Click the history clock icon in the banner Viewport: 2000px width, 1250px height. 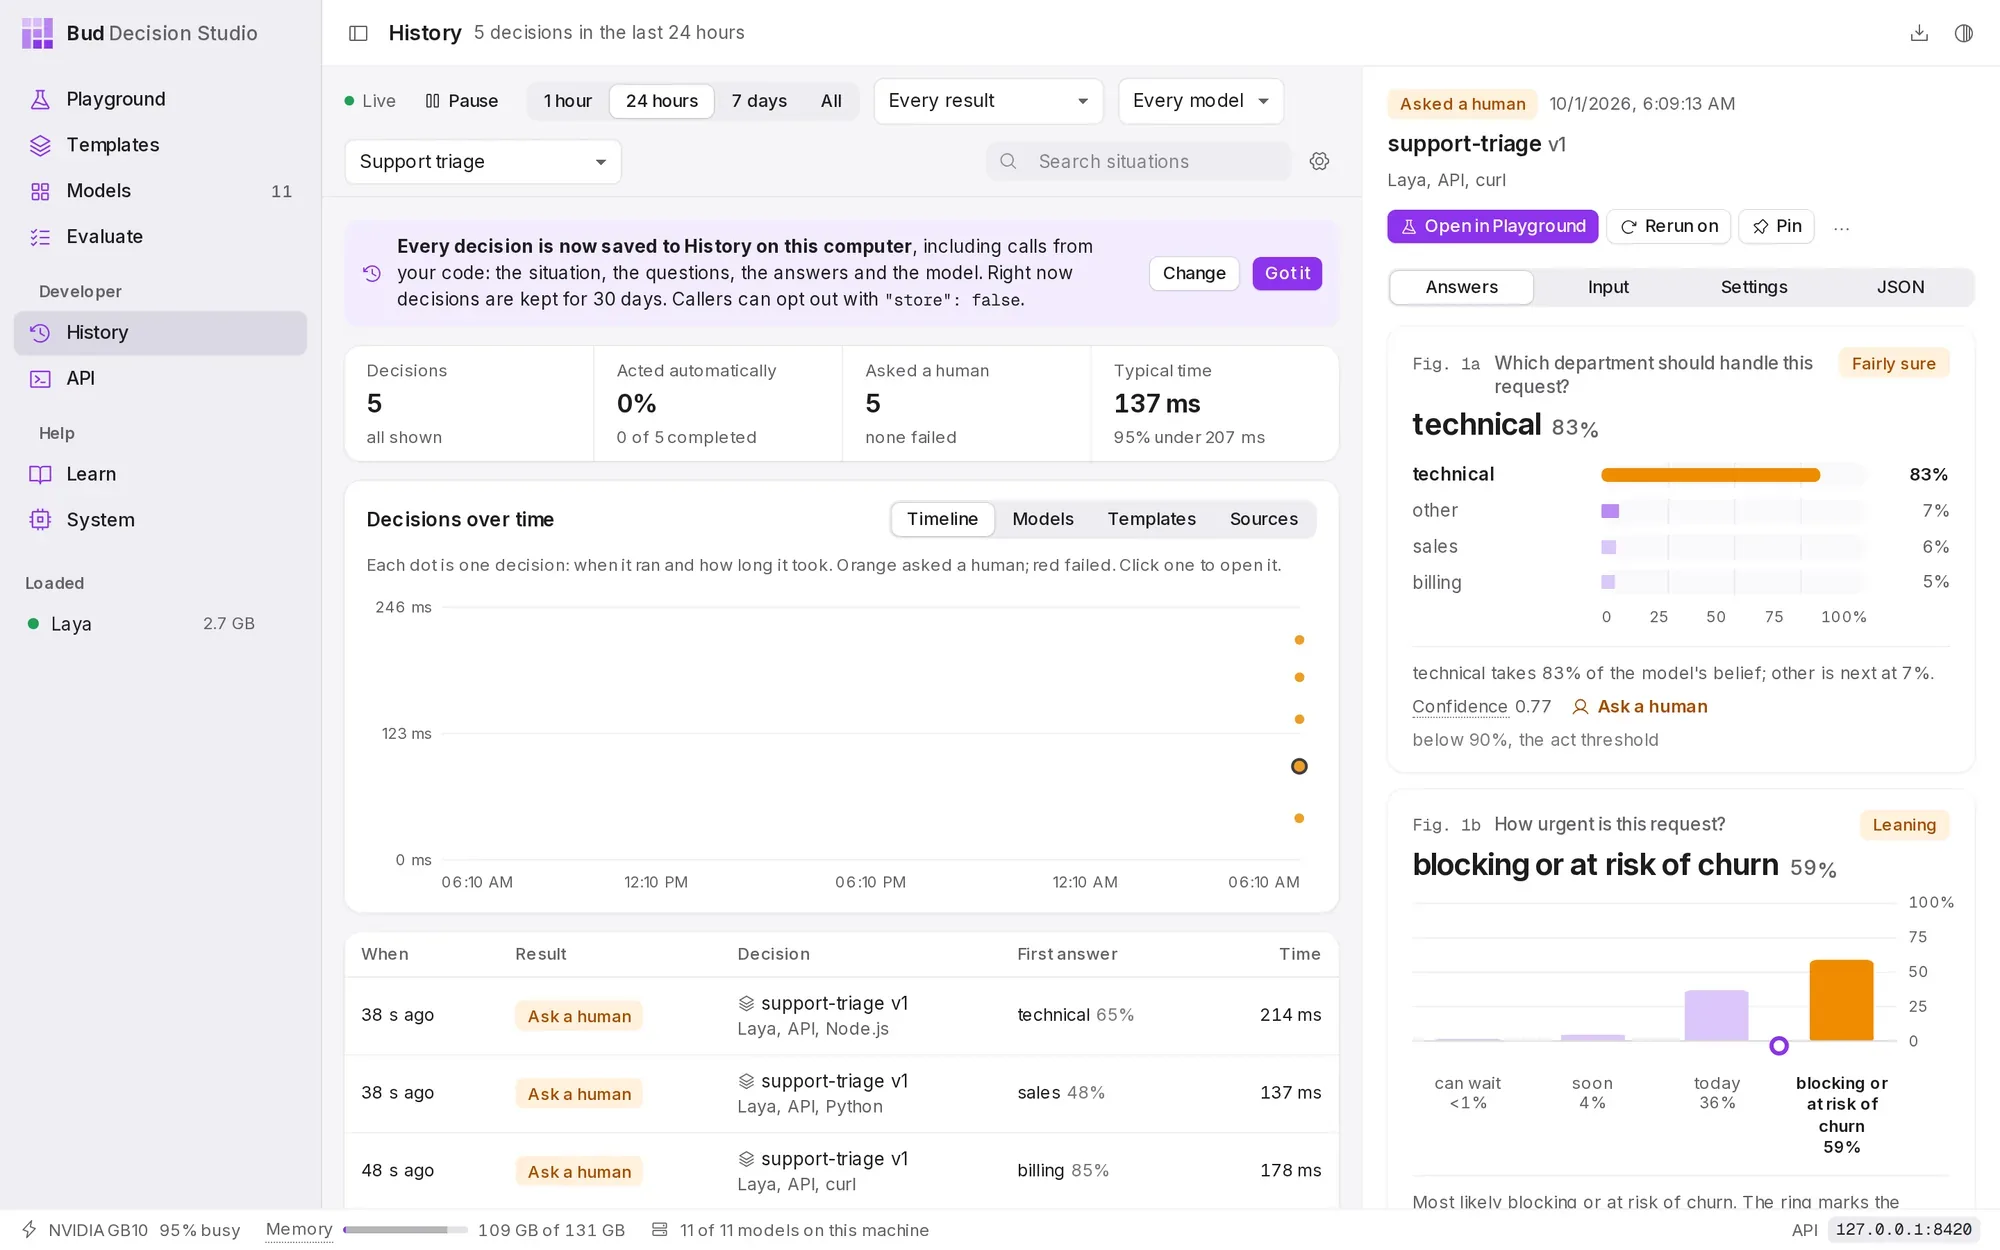tap(372, 273)
